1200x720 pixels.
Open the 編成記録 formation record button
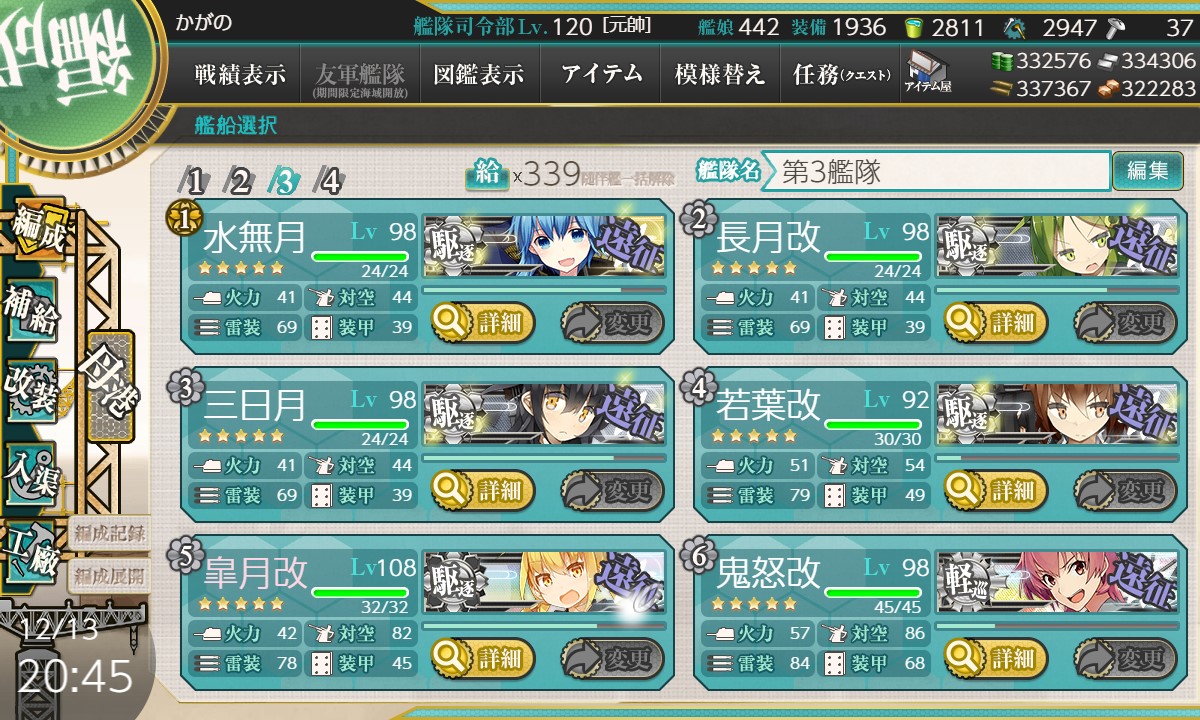pyautogui.click(x=108, y=533)
